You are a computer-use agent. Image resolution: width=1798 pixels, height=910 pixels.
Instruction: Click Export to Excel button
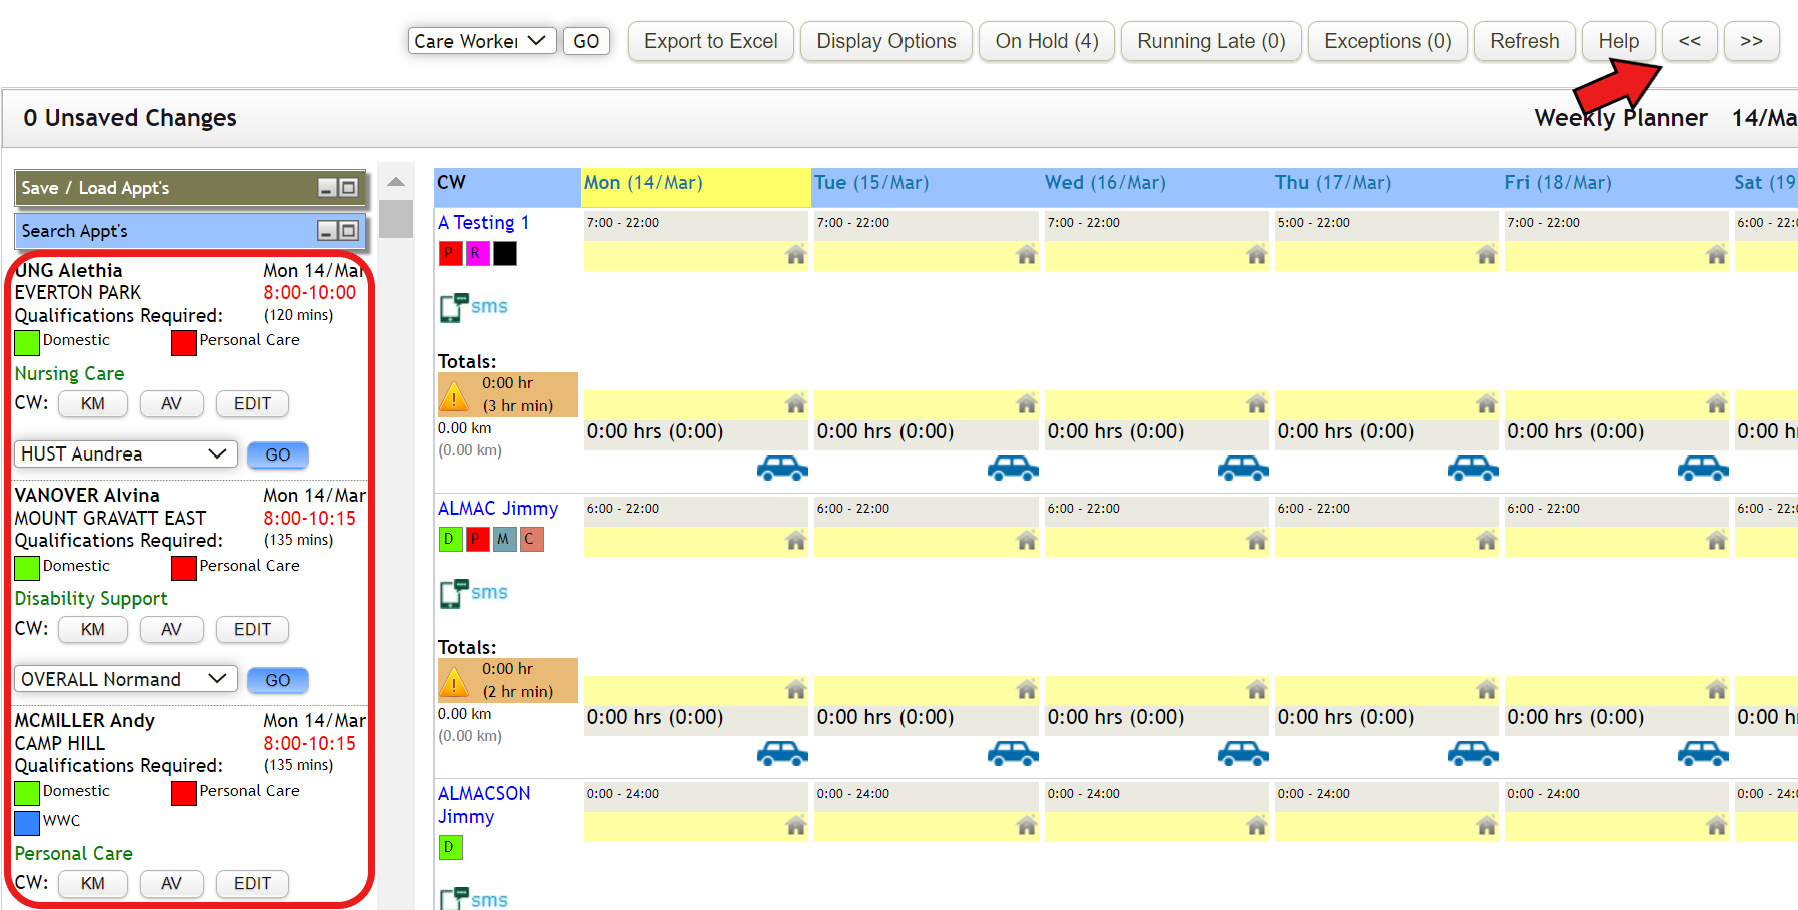710,41
